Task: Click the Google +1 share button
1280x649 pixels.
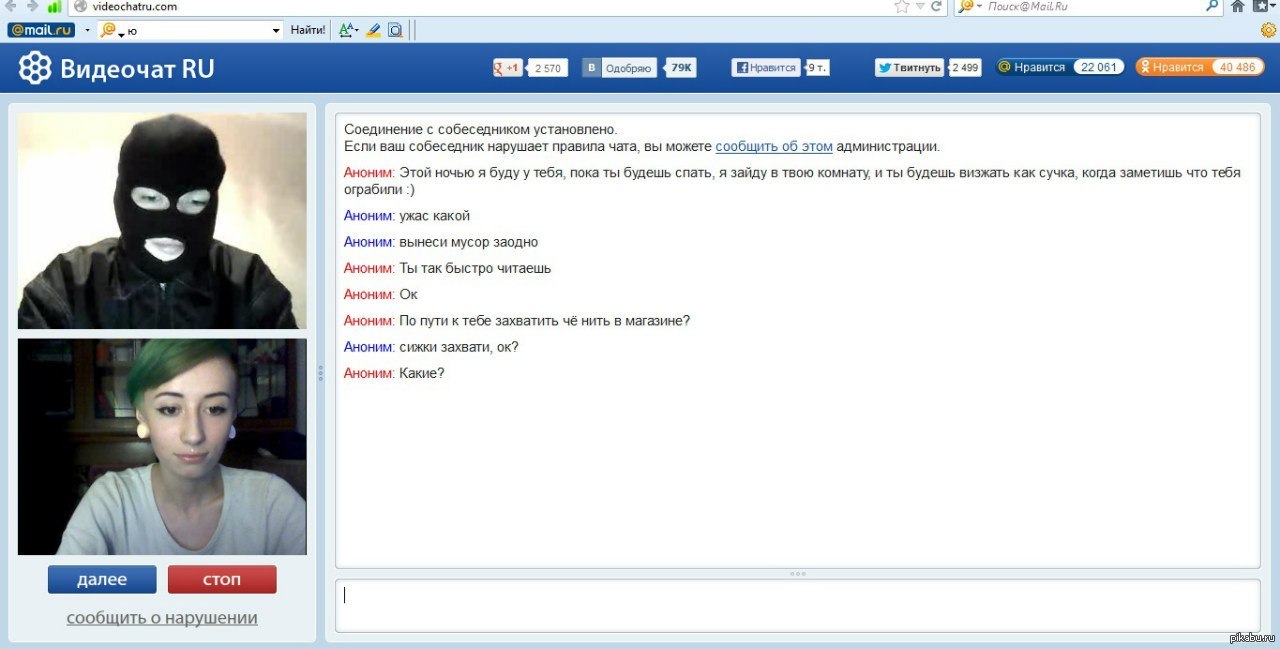Action: 509,68
